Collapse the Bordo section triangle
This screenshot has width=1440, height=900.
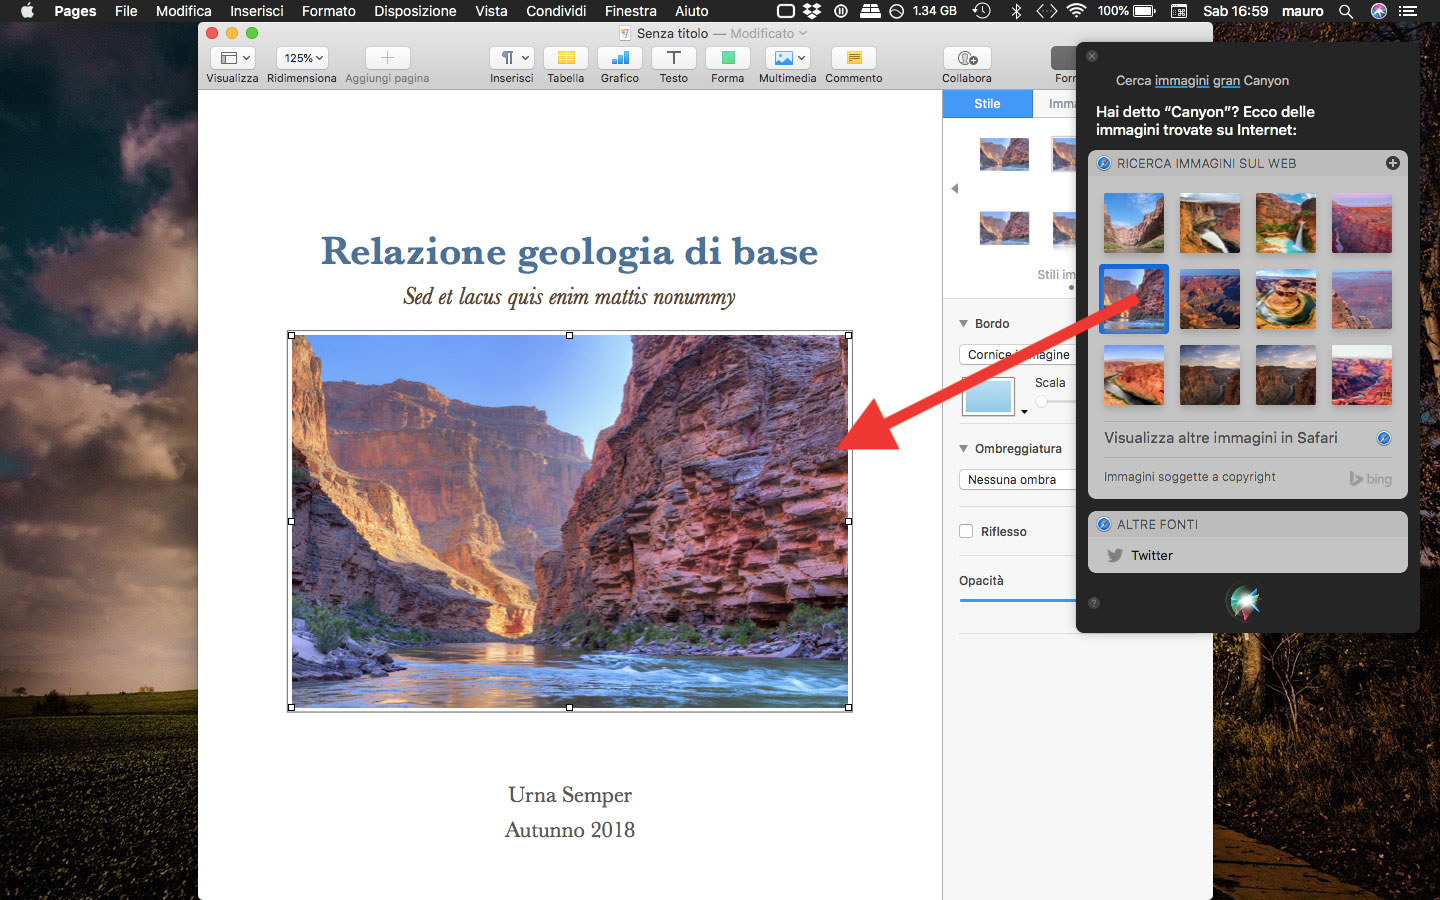964,324
